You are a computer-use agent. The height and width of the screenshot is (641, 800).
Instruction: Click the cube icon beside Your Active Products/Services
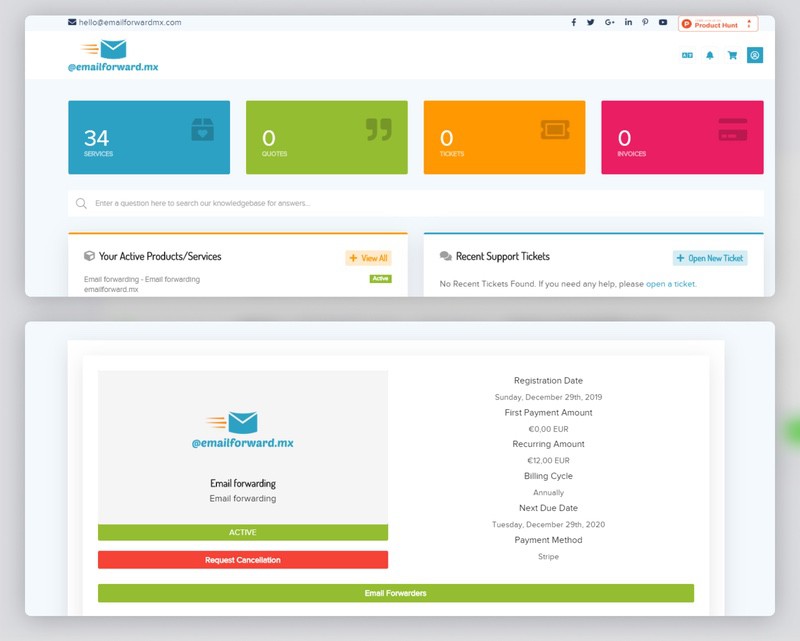pos(89,256)
